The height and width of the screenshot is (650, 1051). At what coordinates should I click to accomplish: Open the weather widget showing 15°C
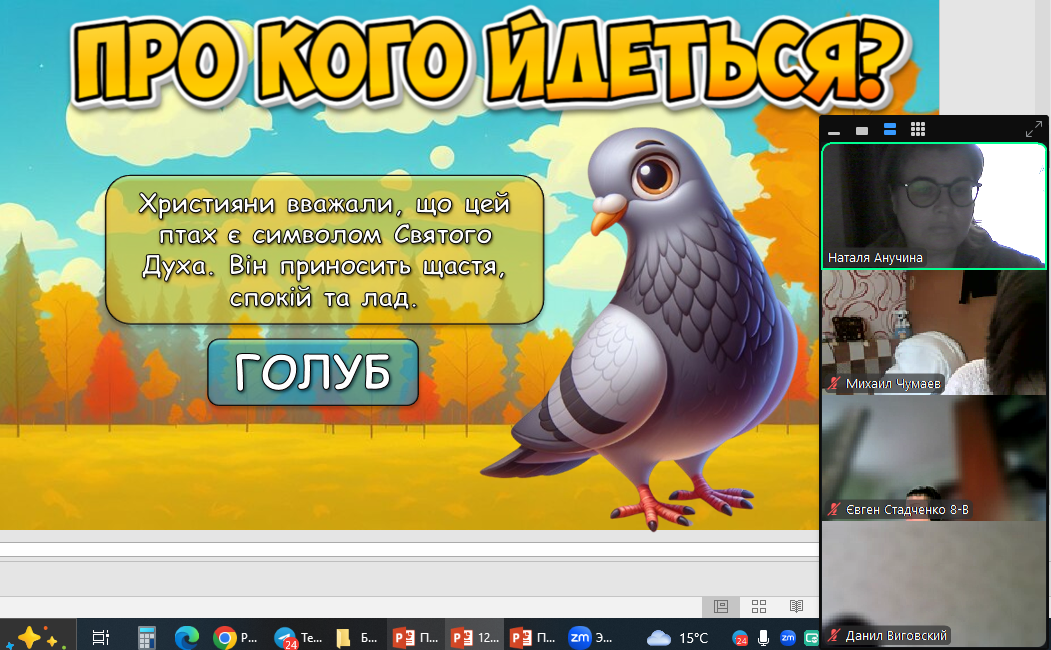(678, 637)
